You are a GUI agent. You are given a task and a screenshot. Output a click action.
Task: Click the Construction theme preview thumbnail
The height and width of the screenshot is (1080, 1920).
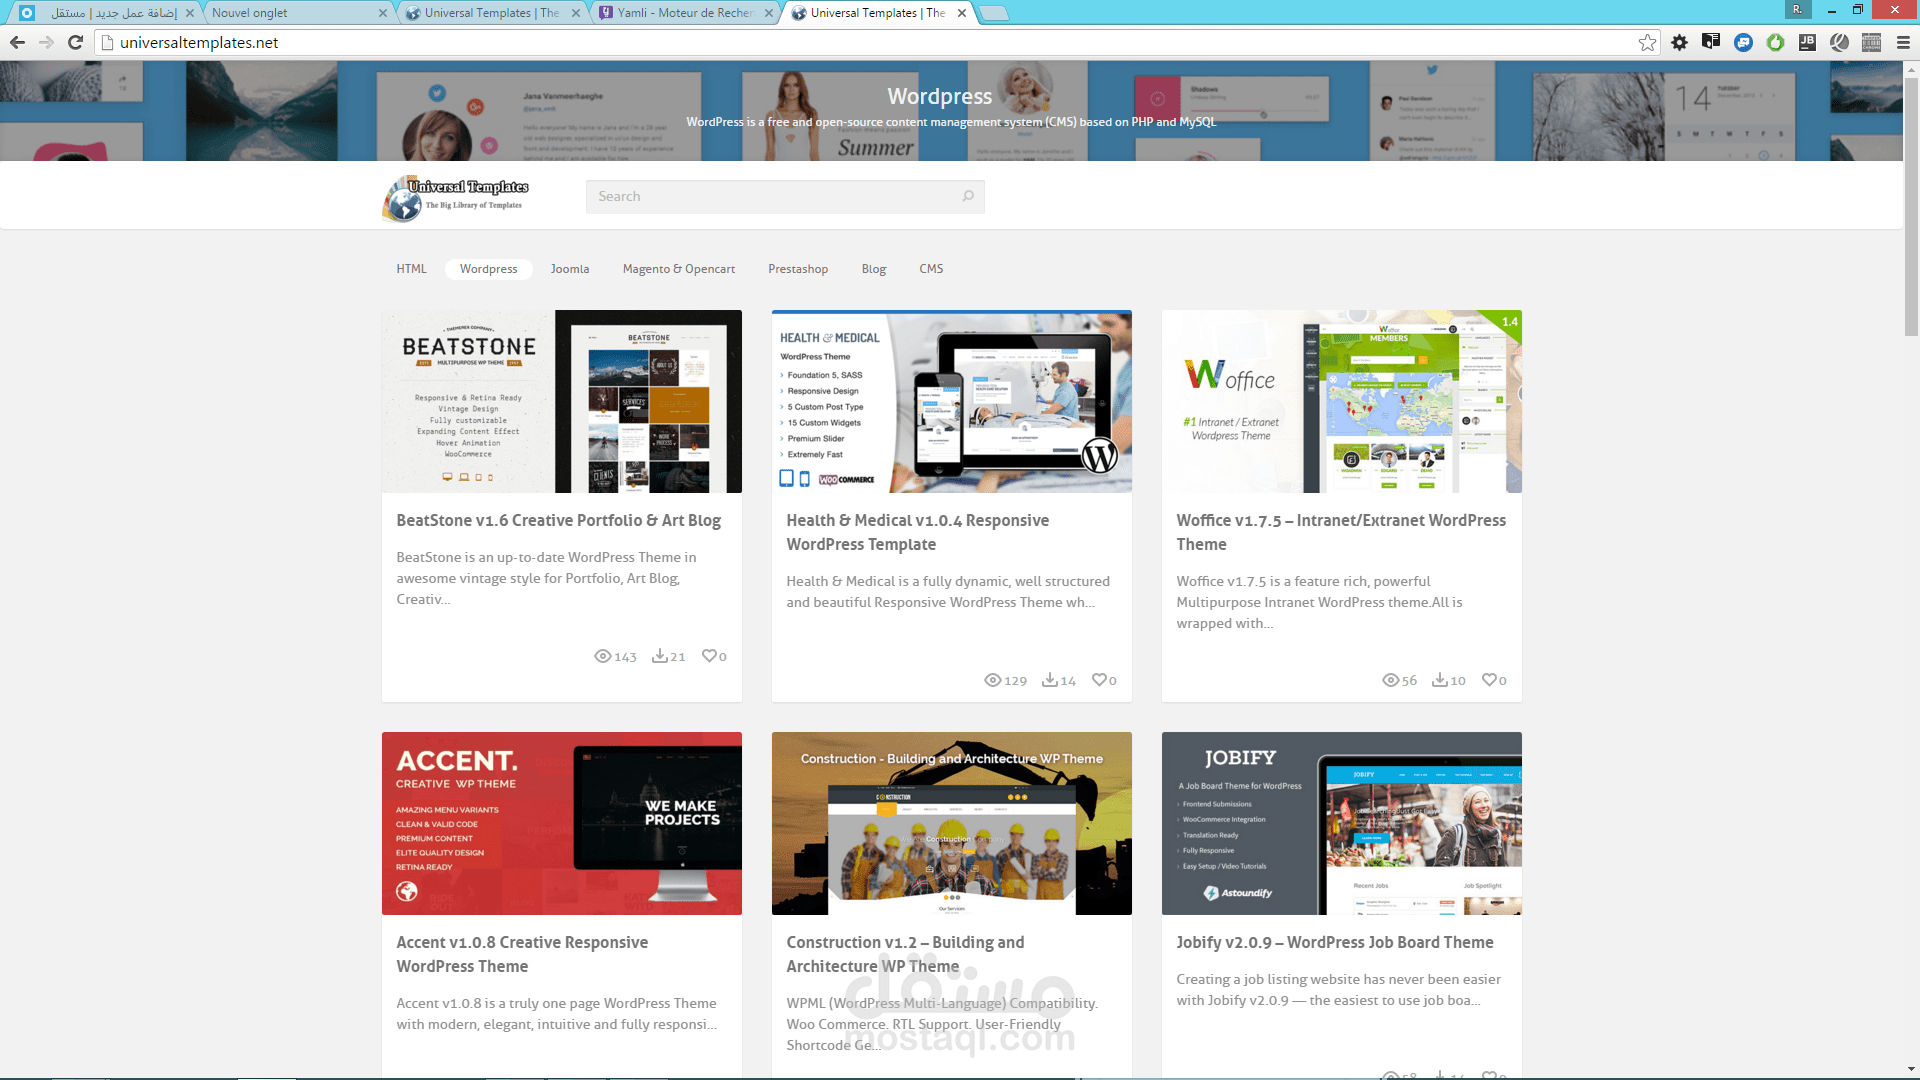point(952,823)
